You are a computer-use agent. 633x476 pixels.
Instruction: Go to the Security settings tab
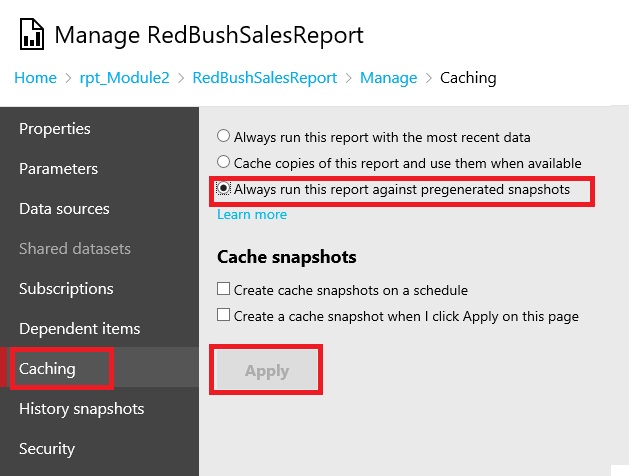[47, 449]
